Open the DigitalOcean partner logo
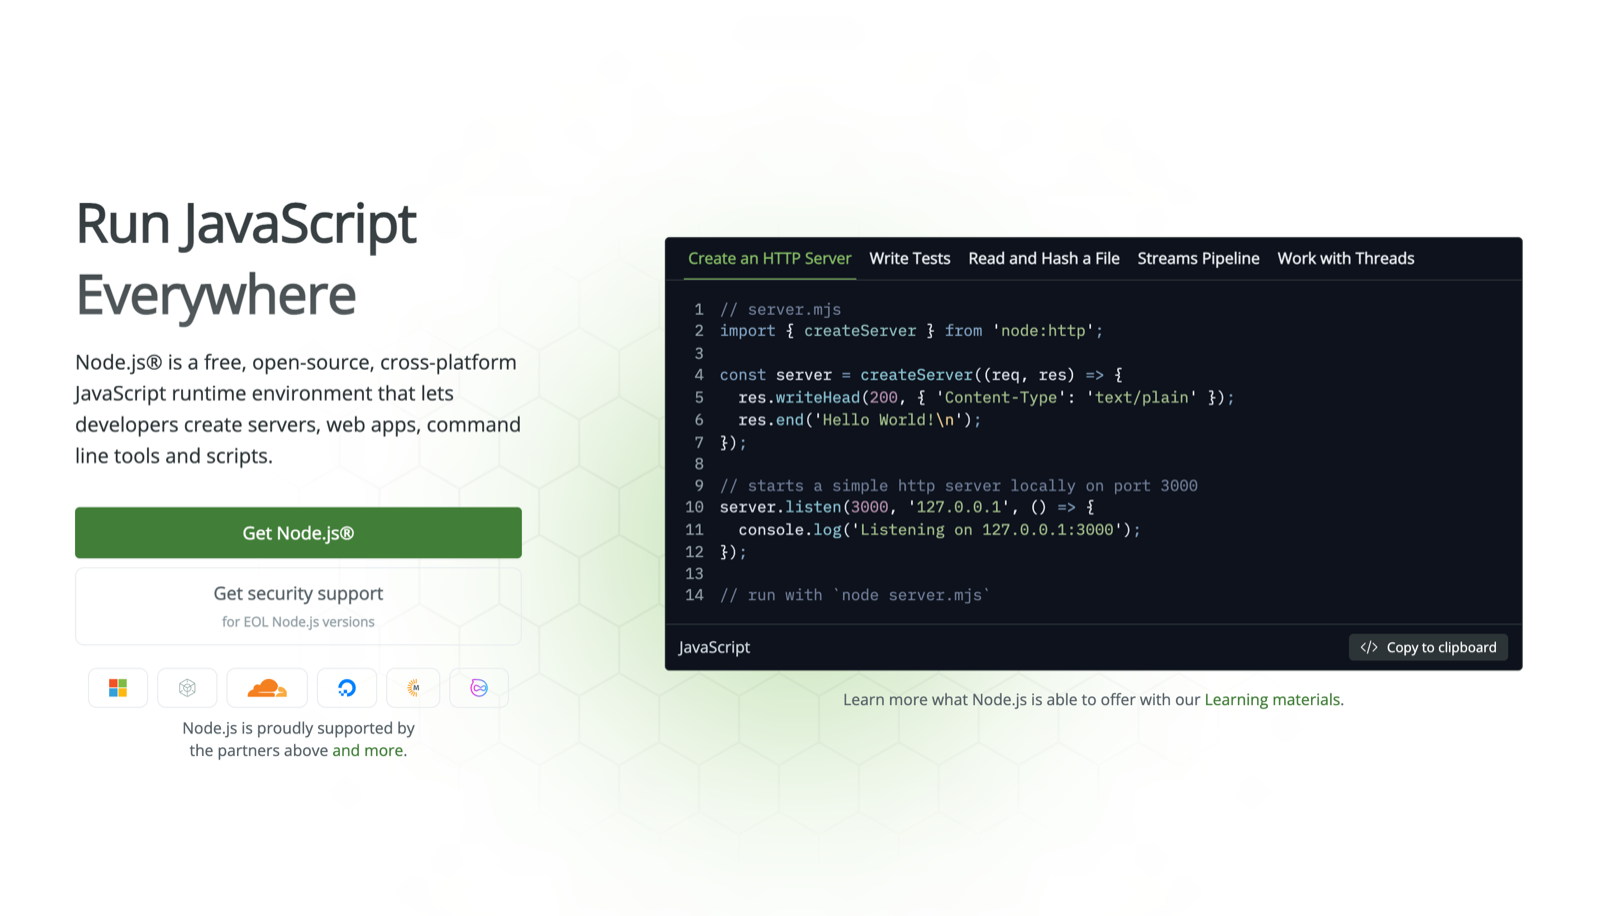The width and height of the screenshot is (1600, 916). 347,688
